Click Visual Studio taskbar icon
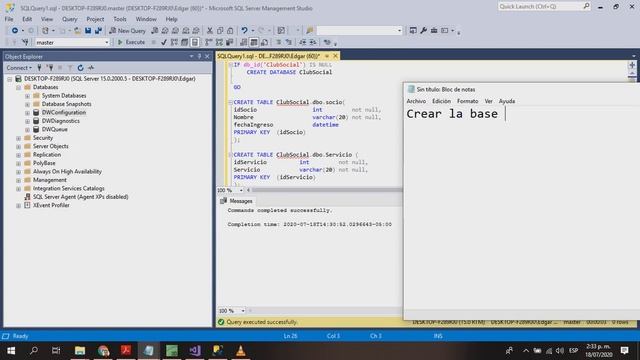Viewport: 640px width, 360px height. (195, 351)
